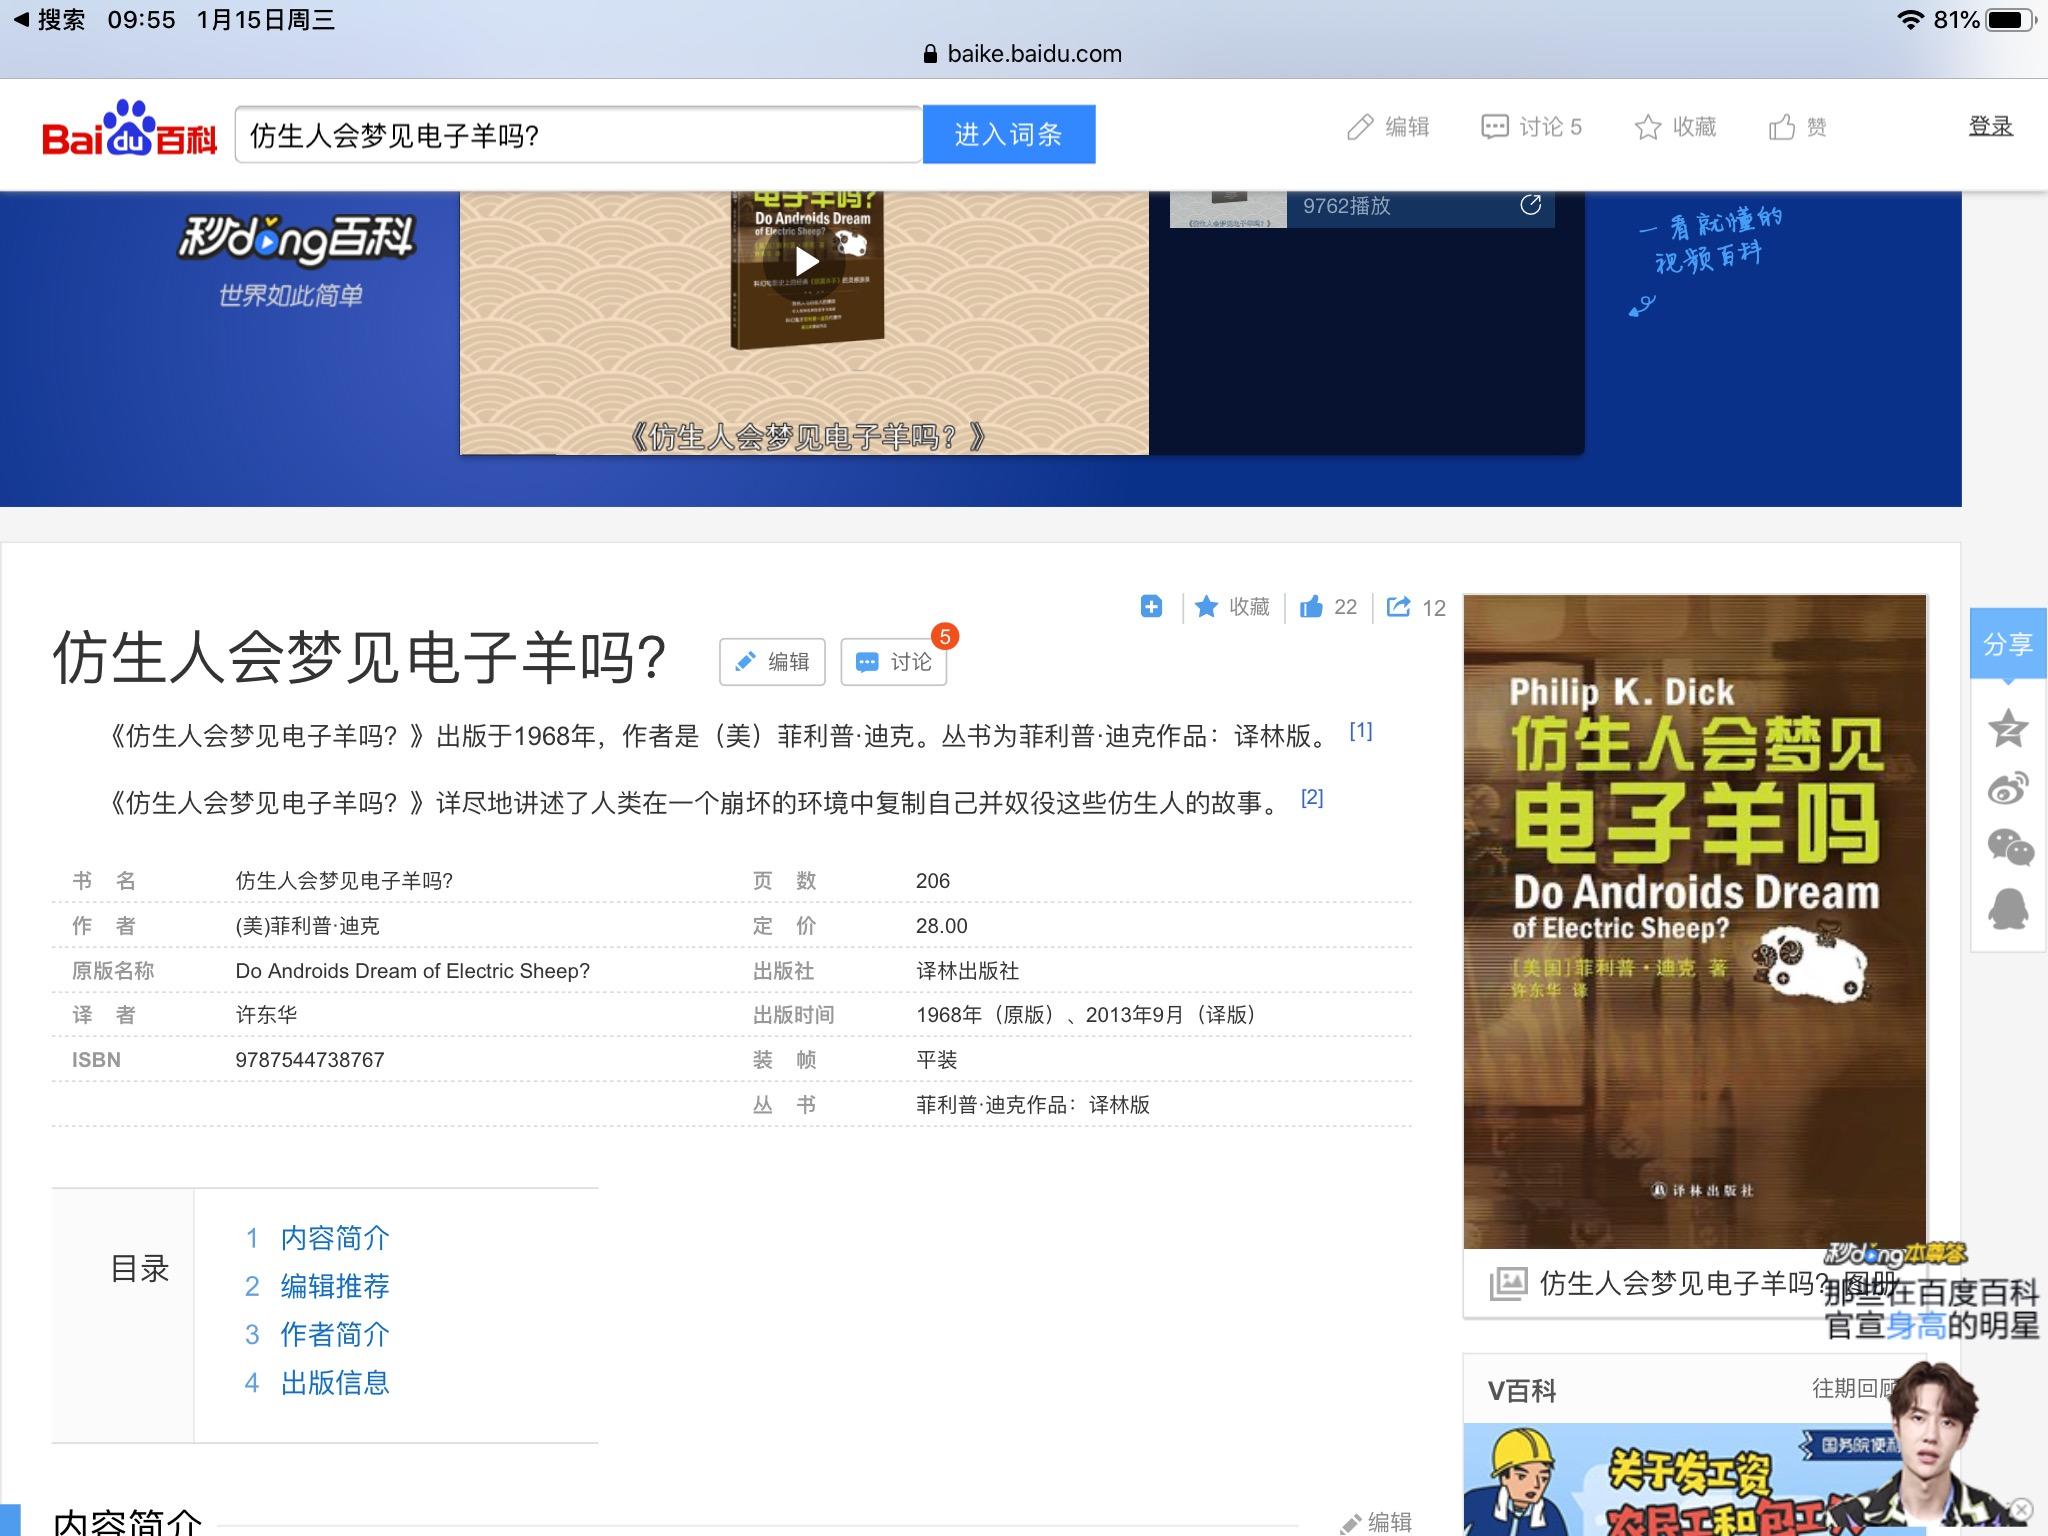Open the book cover image
This screenshot has width=2048, height=1536.
[1695, 921]
